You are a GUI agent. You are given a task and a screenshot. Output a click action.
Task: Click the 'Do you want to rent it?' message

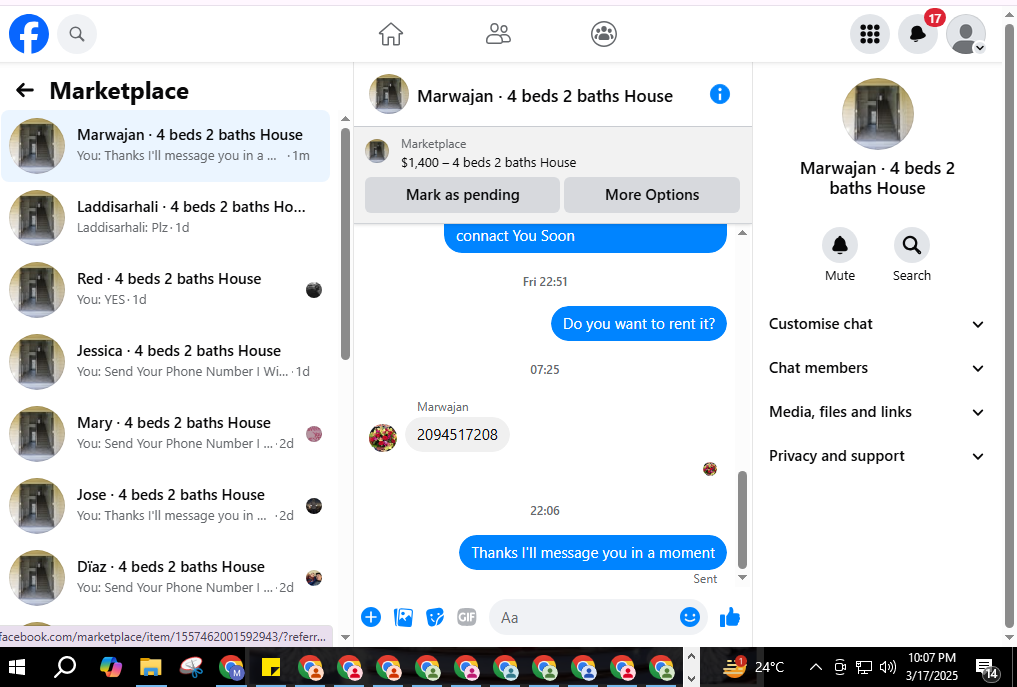pos(638,324)
